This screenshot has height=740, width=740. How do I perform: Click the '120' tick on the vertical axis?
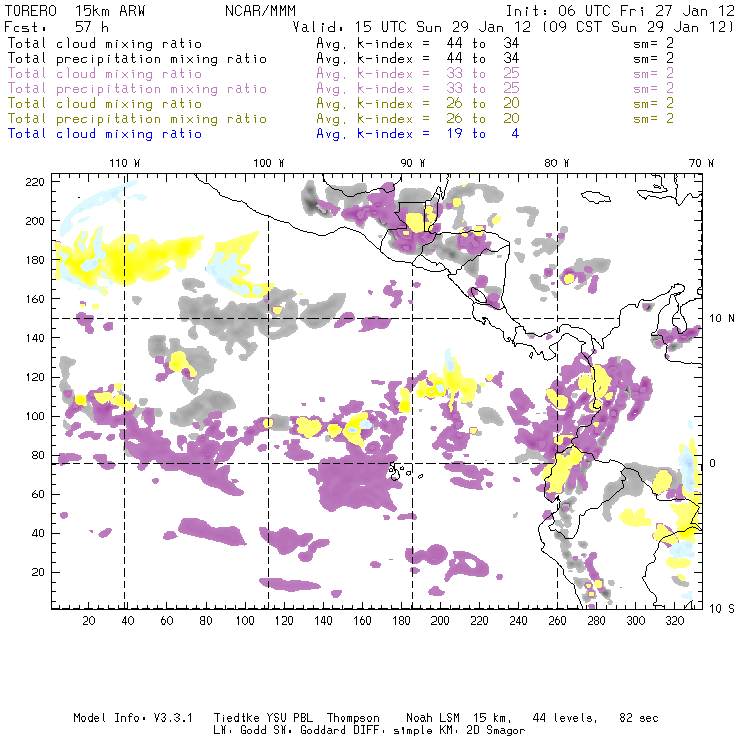coord(34,377)
